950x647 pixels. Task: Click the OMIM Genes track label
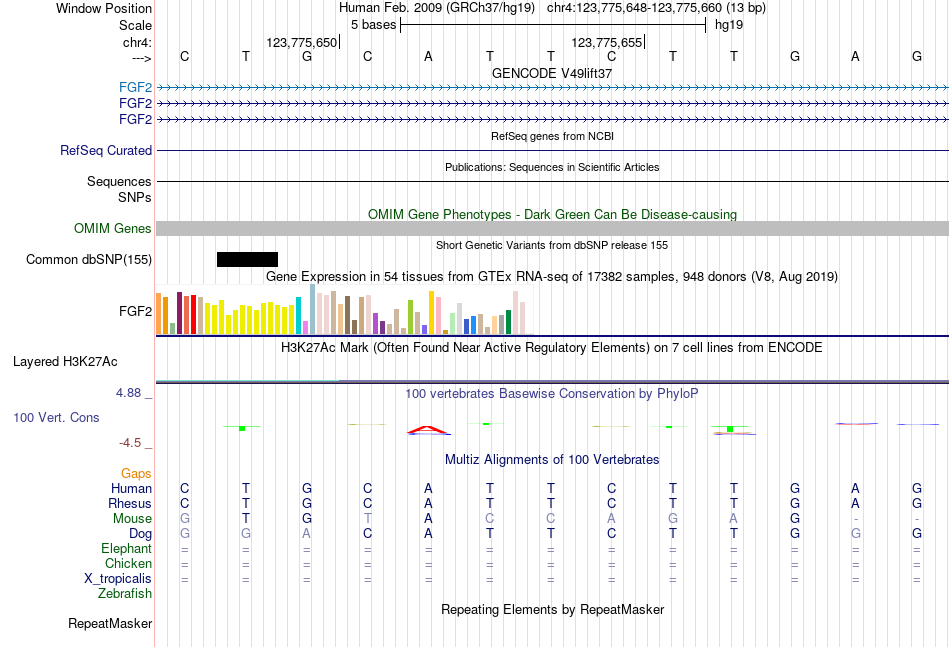[113, 228]
